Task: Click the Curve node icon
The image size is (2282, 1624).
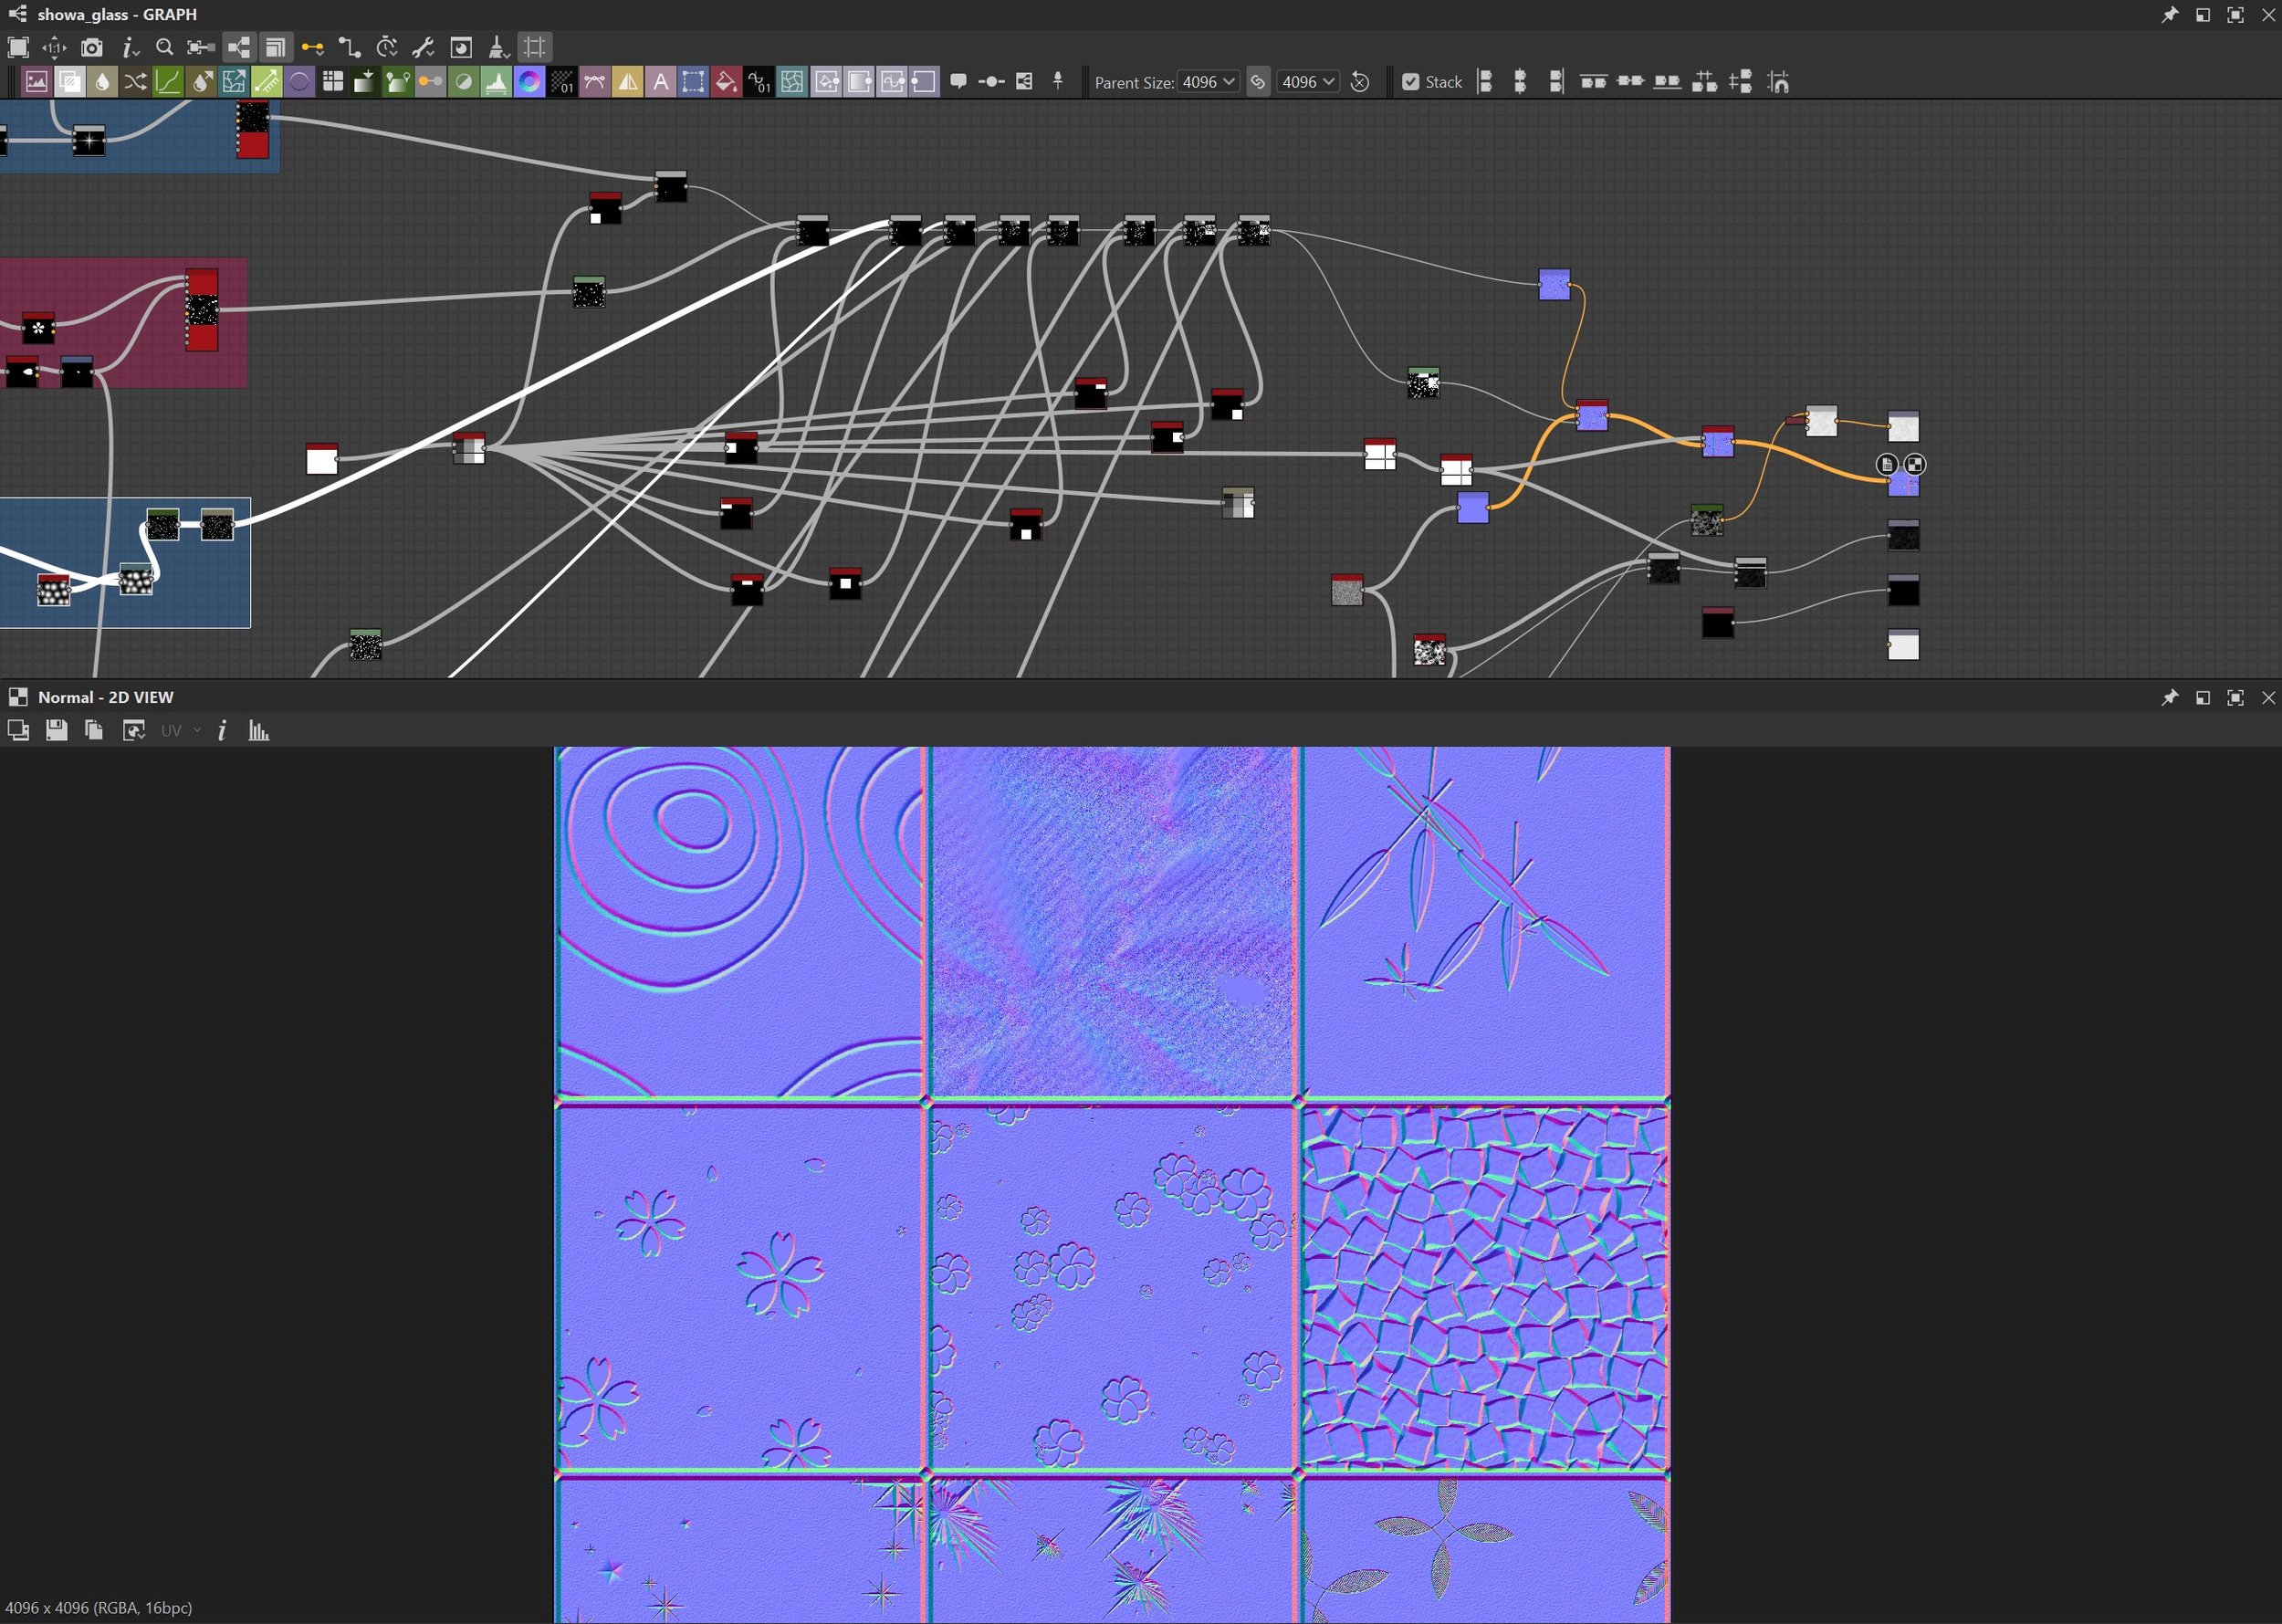Action: click(168, 82)
